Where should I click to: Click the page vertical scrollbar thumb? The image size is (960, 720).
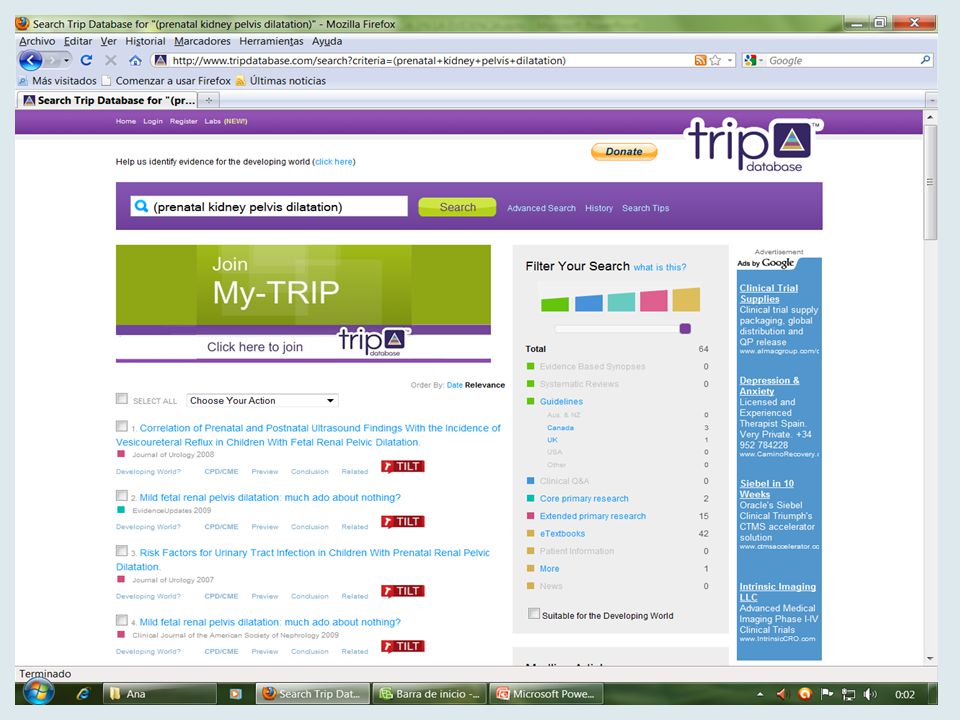[930, 182]
